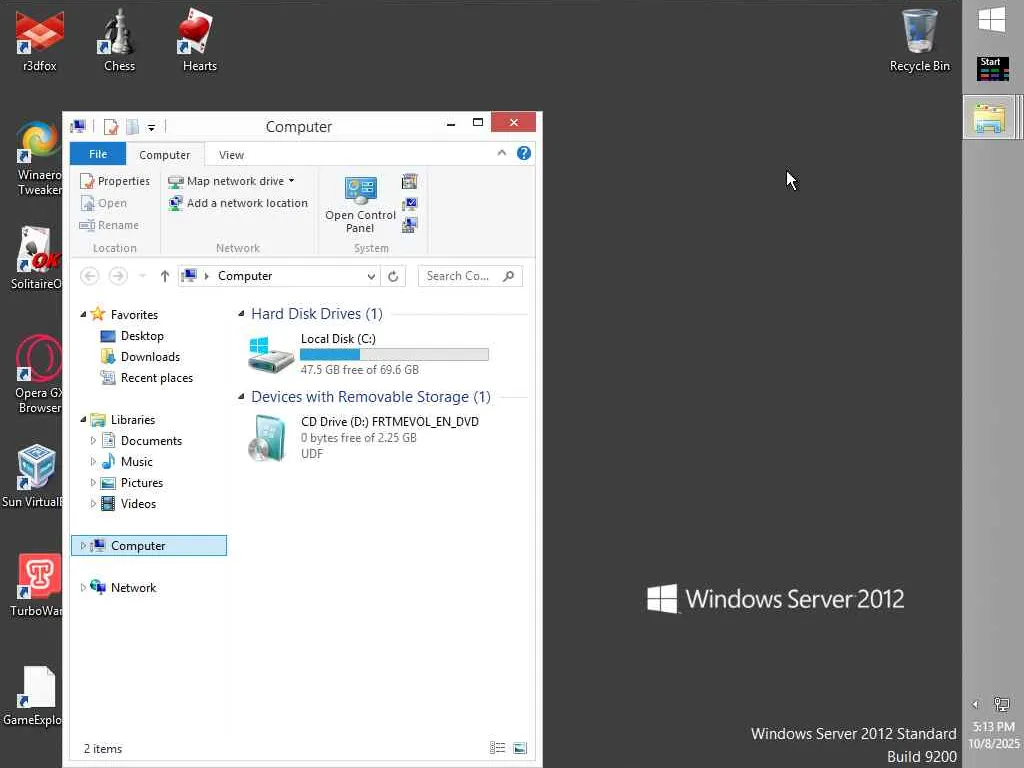Switch to large icons view in the status bar
The width and height of the screenshot is (1024, 768).
pyautogui.click(x=520, y=748)
